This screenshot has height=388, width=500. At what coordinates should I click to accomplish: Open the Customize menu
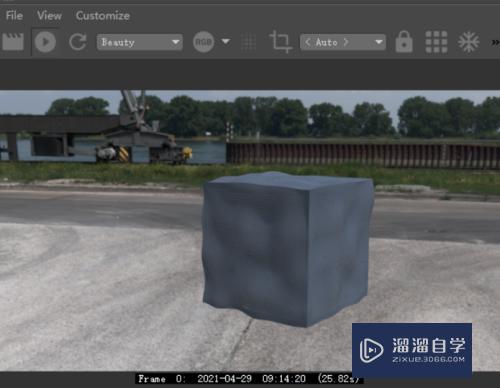click(x=103, y=16)
